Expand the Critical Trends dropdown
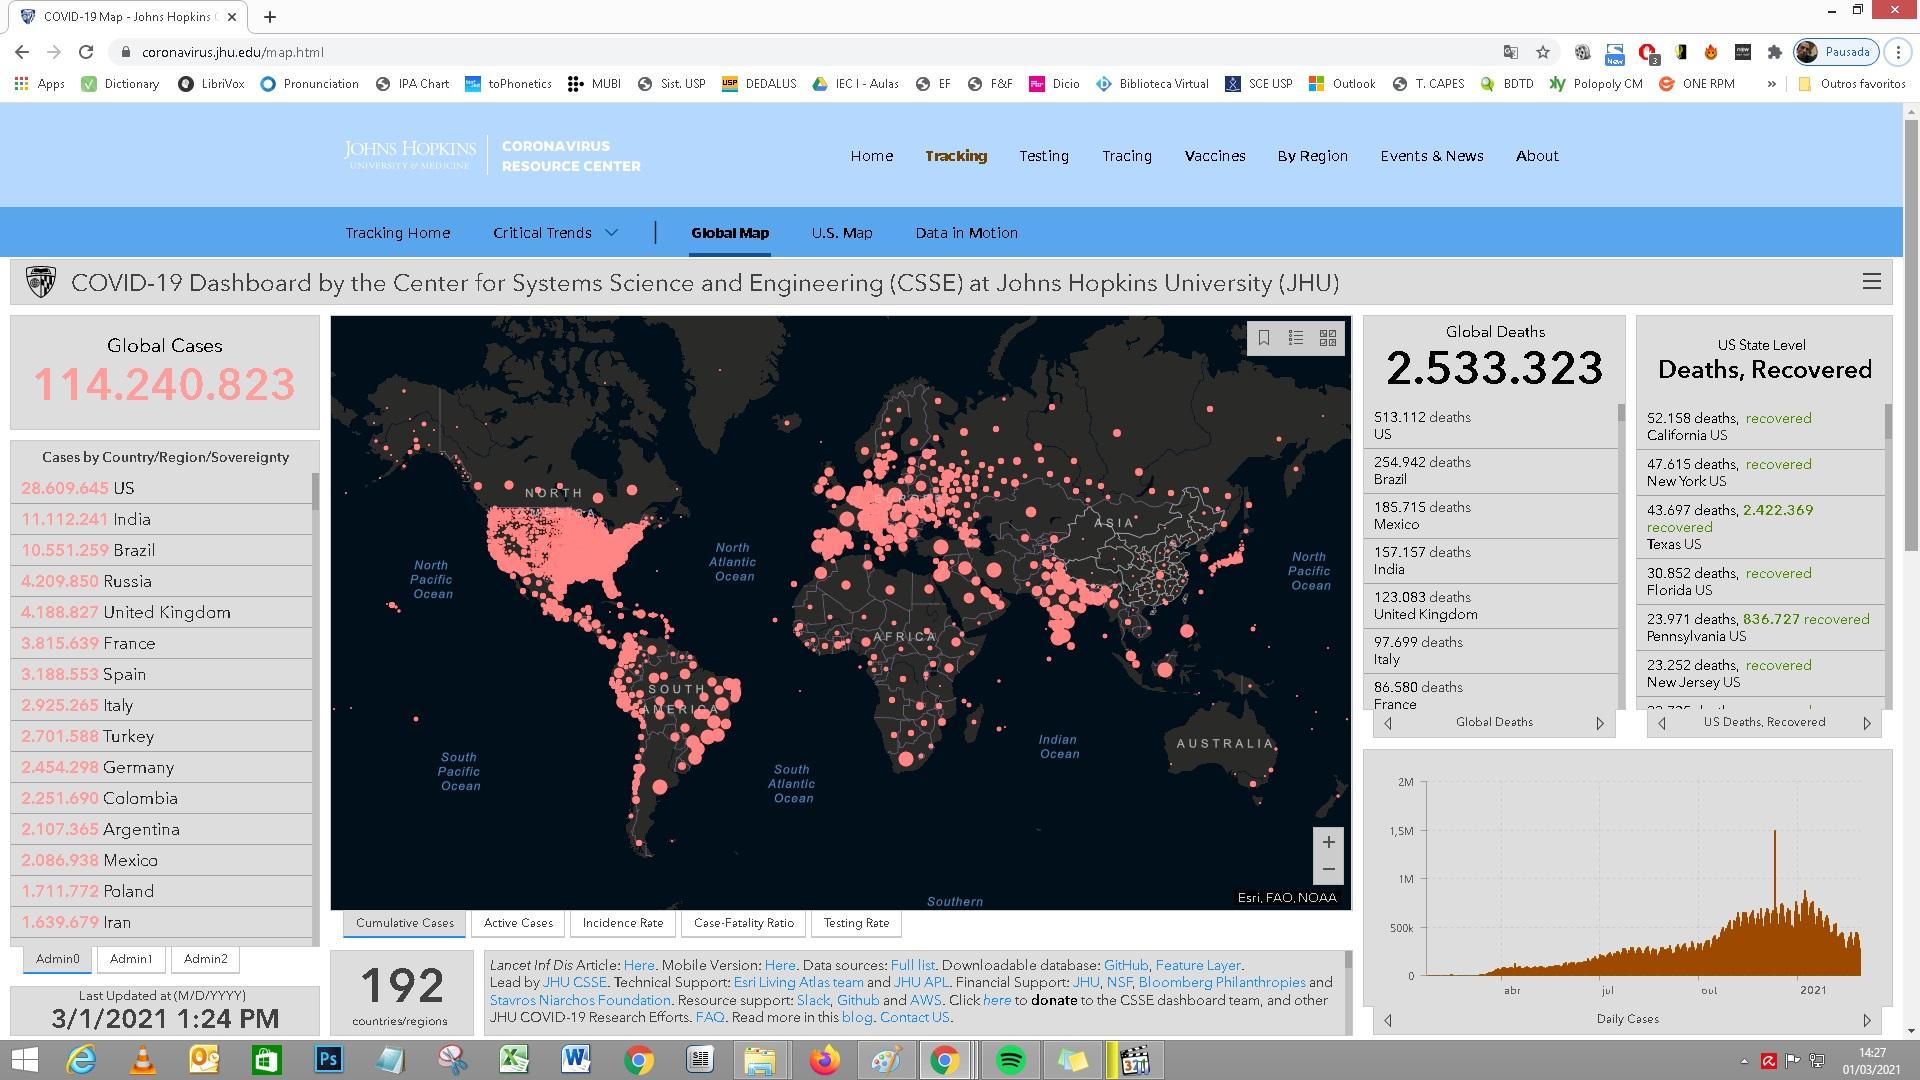 (555, 233)
